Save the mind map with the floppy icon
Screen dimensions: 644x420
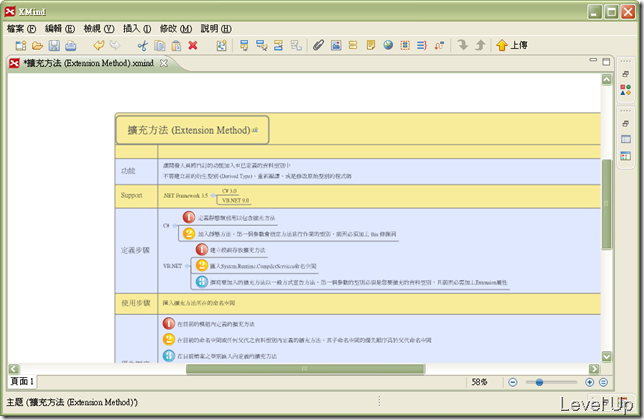click(54, 45)
